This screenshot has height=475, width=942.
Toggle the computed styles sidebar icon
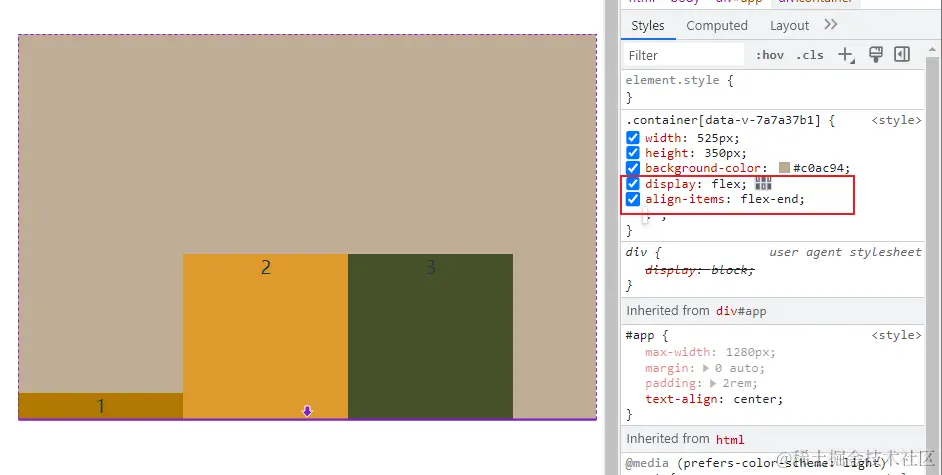(x=902, y=55)
